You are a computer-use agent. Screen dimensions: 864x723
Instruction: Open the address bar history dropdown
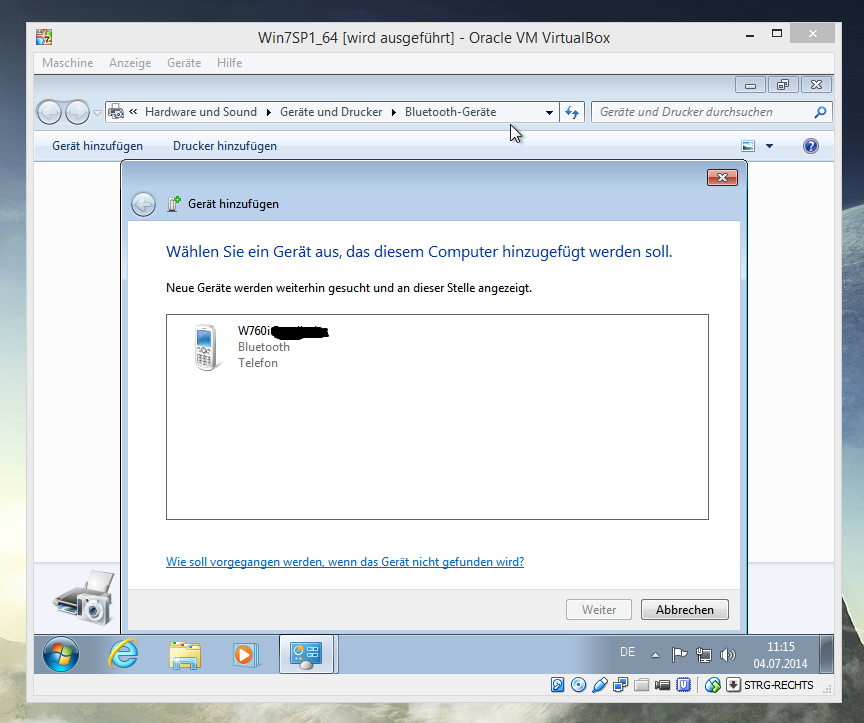tap(549, 112)
